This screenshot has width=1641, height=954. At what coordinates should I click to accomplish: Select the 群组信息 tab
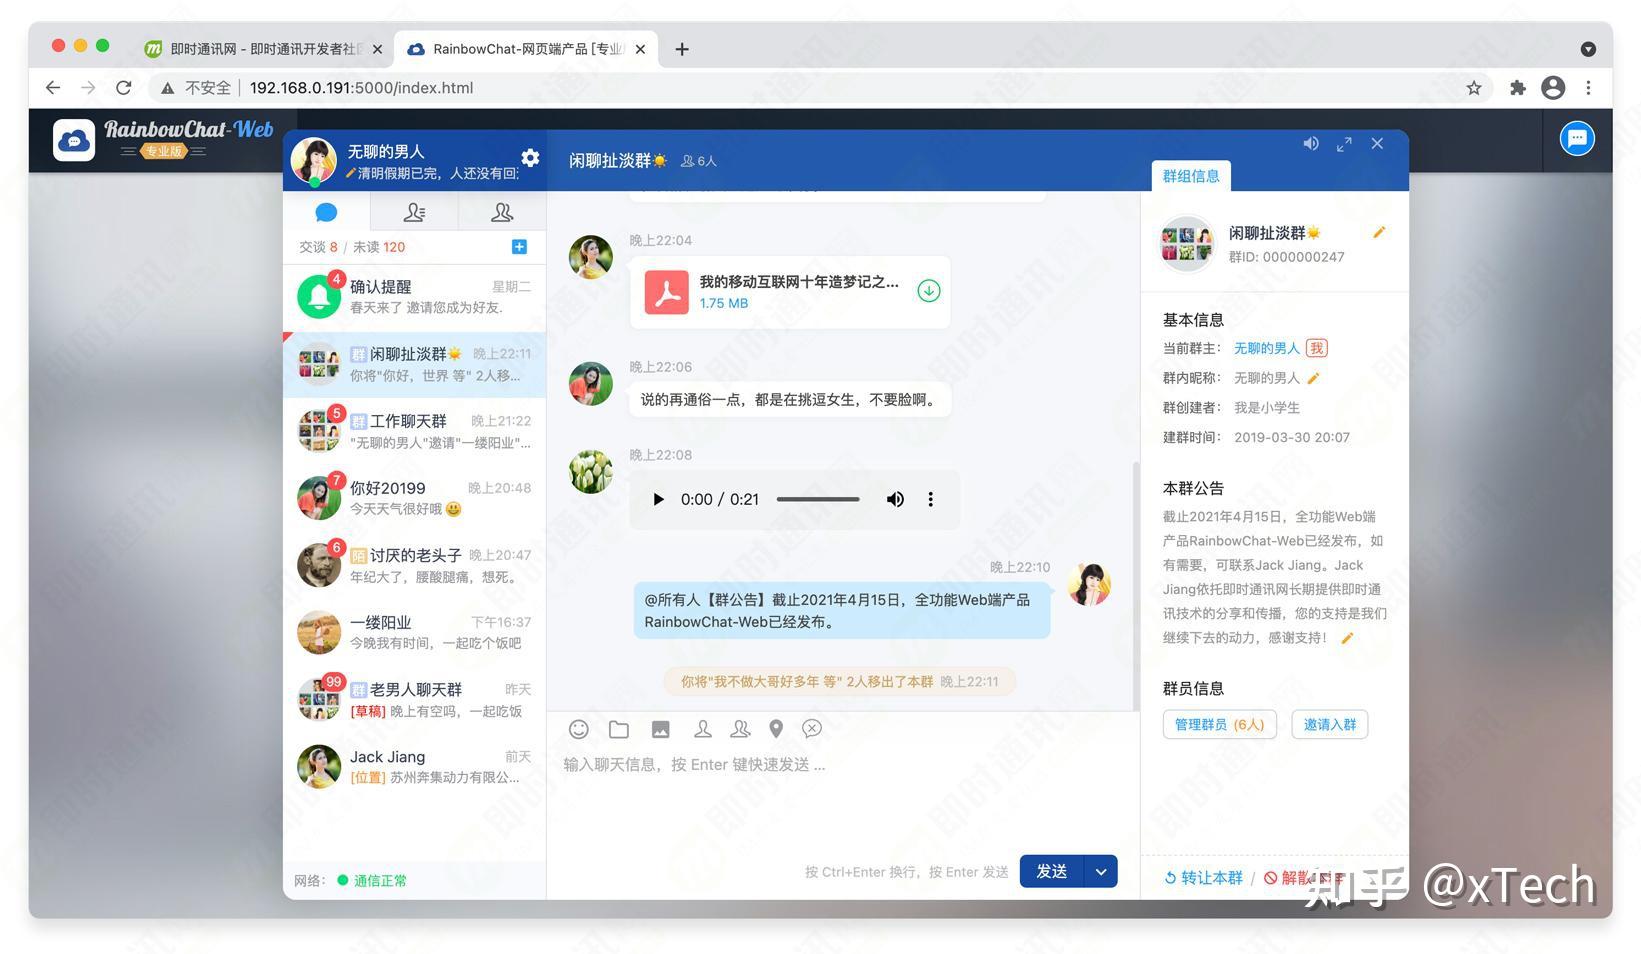pyautogui.click(x=1191, y=176)
